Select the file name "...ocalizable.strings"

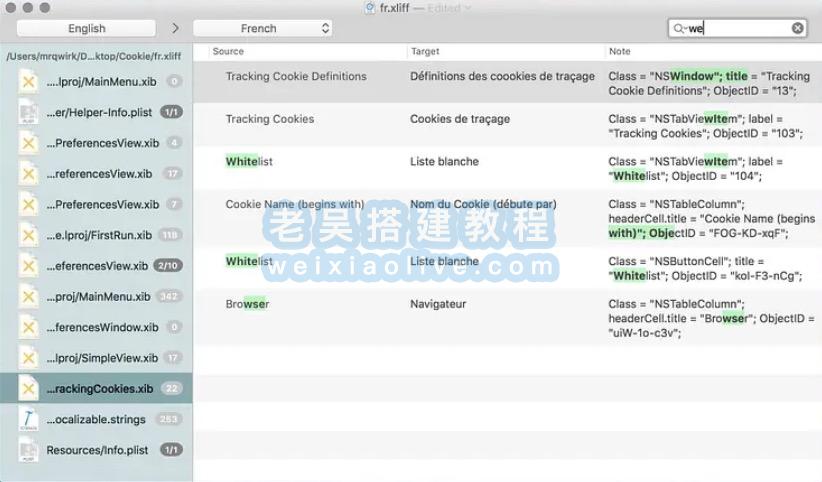pos(96,420)
